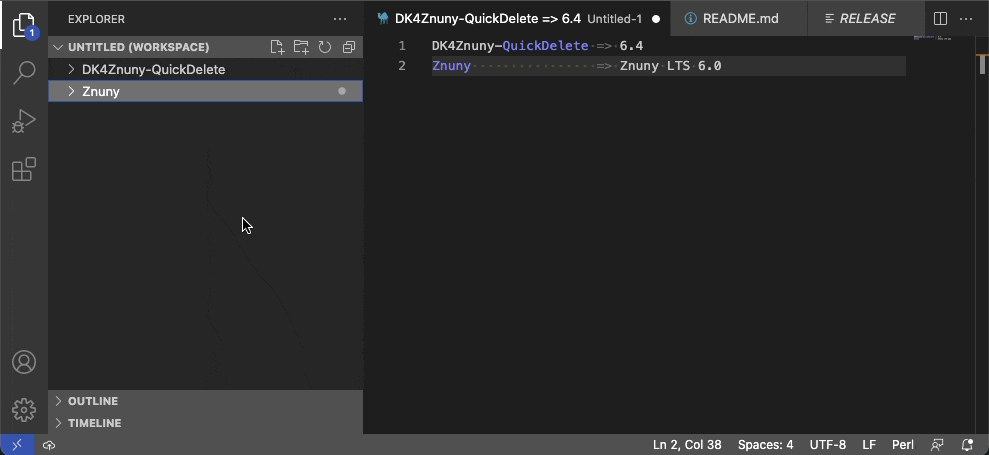Open editor more actions menu

coord(966,19)
